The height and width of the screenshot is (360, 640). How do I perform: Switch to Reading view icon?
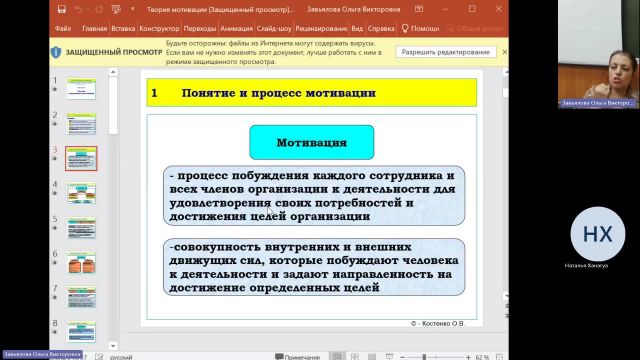(372, 357)
